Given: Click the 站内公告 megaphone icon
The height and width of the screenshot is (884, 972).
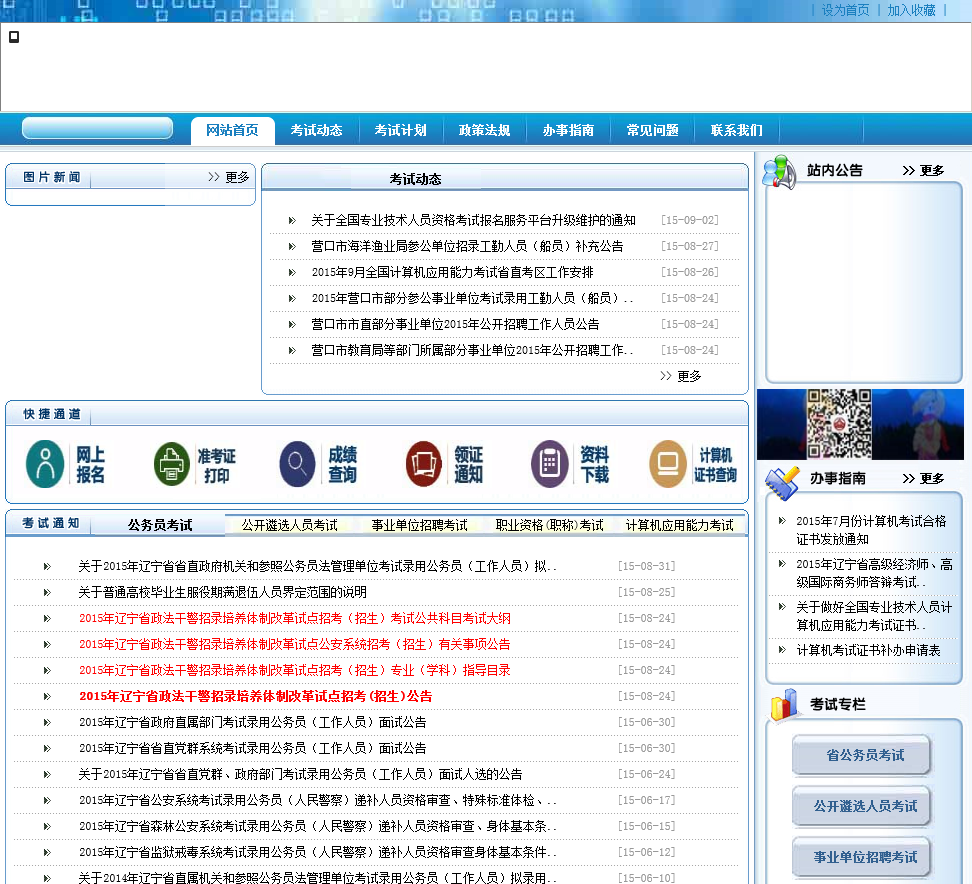Looking at the screenshot, I should point(779,172).
